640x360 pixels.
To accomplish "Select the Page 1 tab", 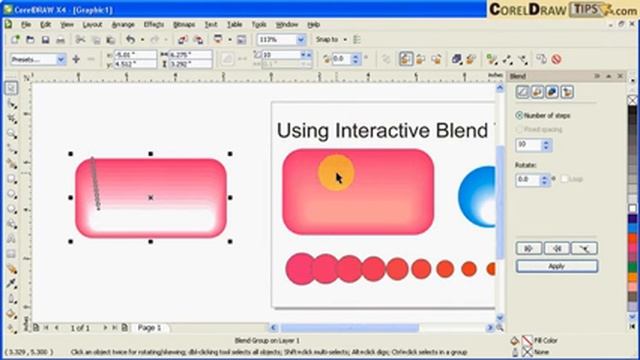I will point(149,328).
